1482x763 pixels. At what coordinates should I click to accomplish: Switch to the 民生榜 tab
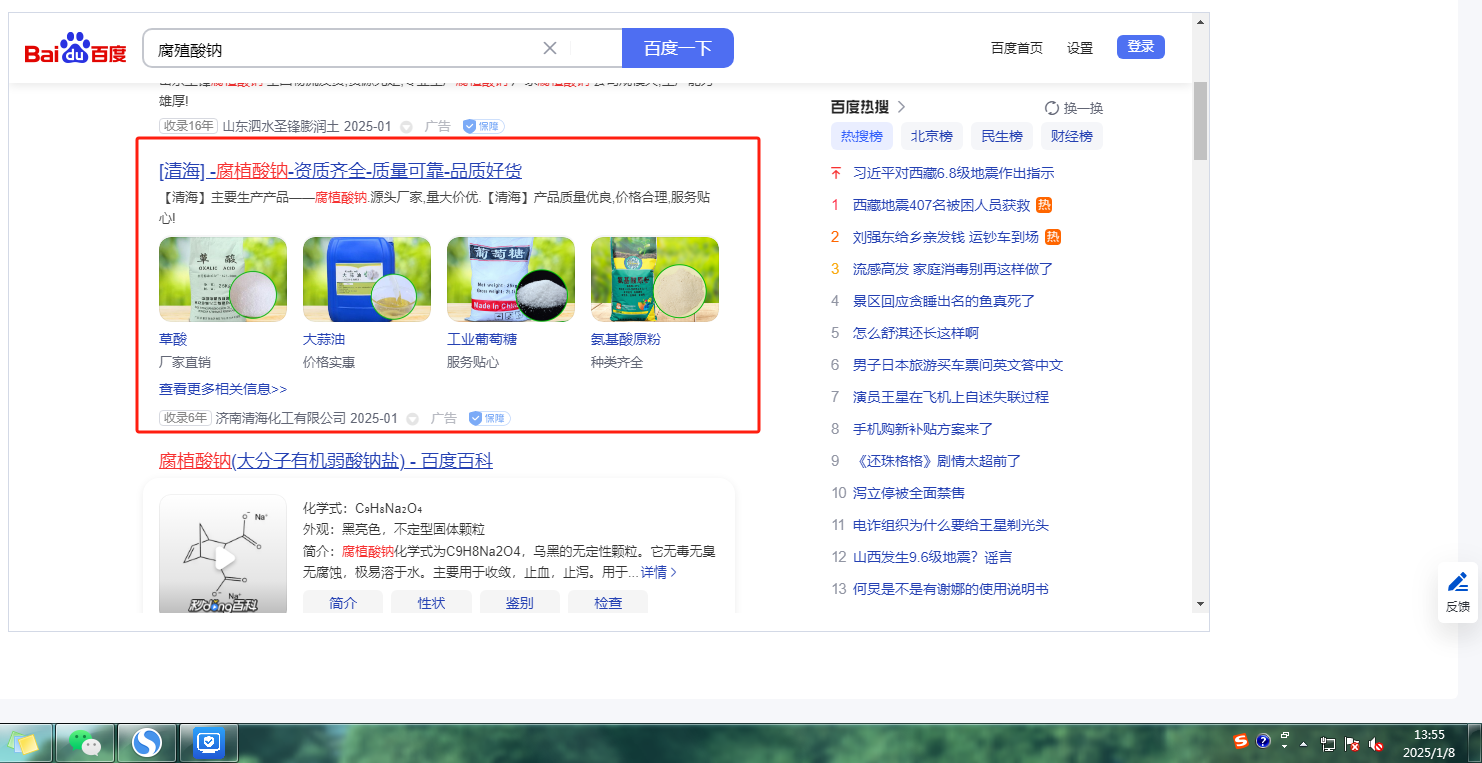(x=1002, y=137)
